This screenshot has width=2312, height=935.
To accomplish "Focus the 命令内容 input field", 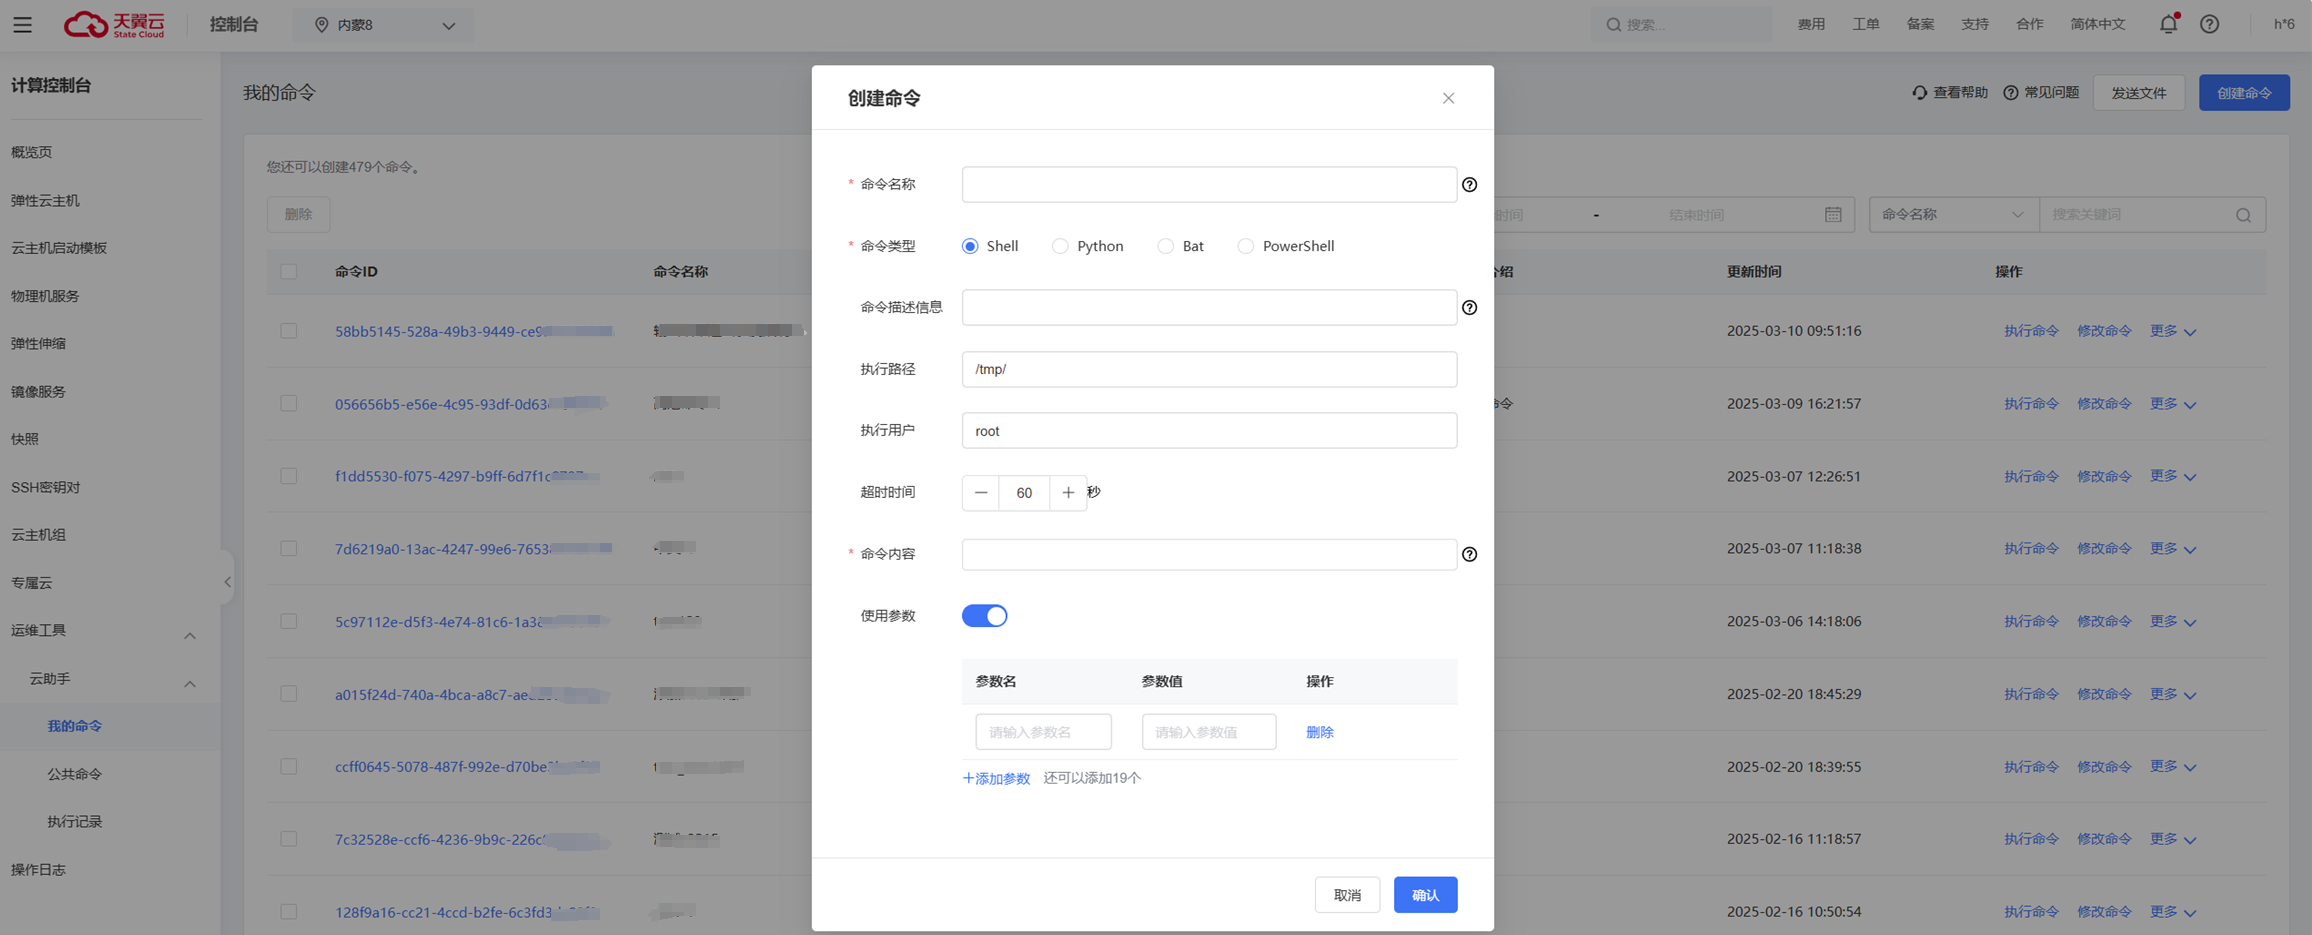I will click(1209, 554).
